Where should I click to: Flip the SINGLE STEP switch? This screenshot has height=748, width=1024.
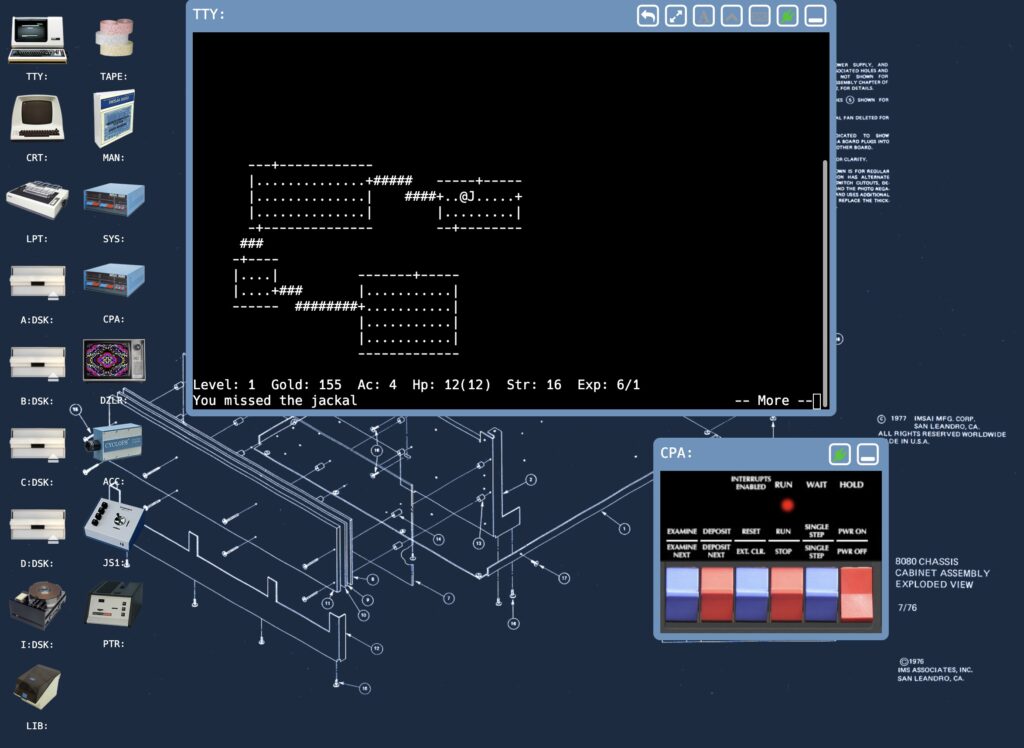(x=822, y=594)
